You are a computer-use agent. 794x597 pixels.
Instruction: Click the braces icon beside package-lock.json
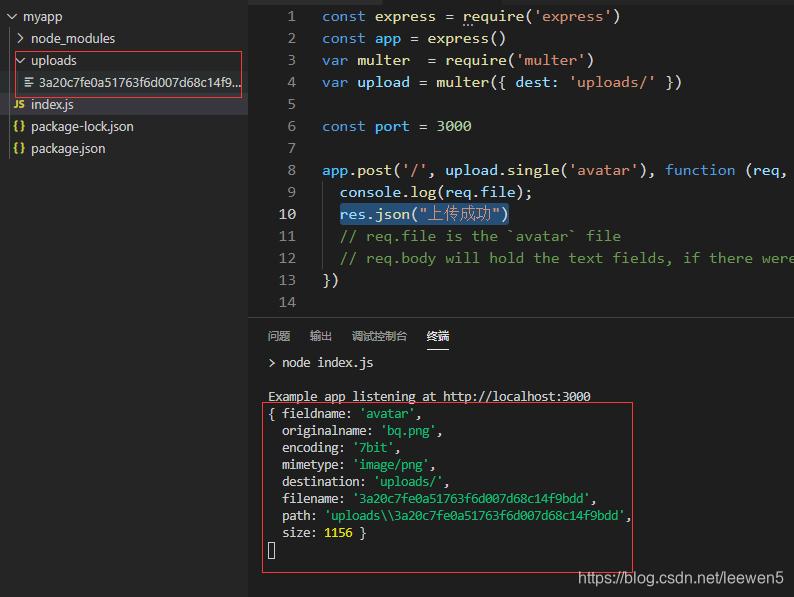pyautogui.click(x=19, y=127)
